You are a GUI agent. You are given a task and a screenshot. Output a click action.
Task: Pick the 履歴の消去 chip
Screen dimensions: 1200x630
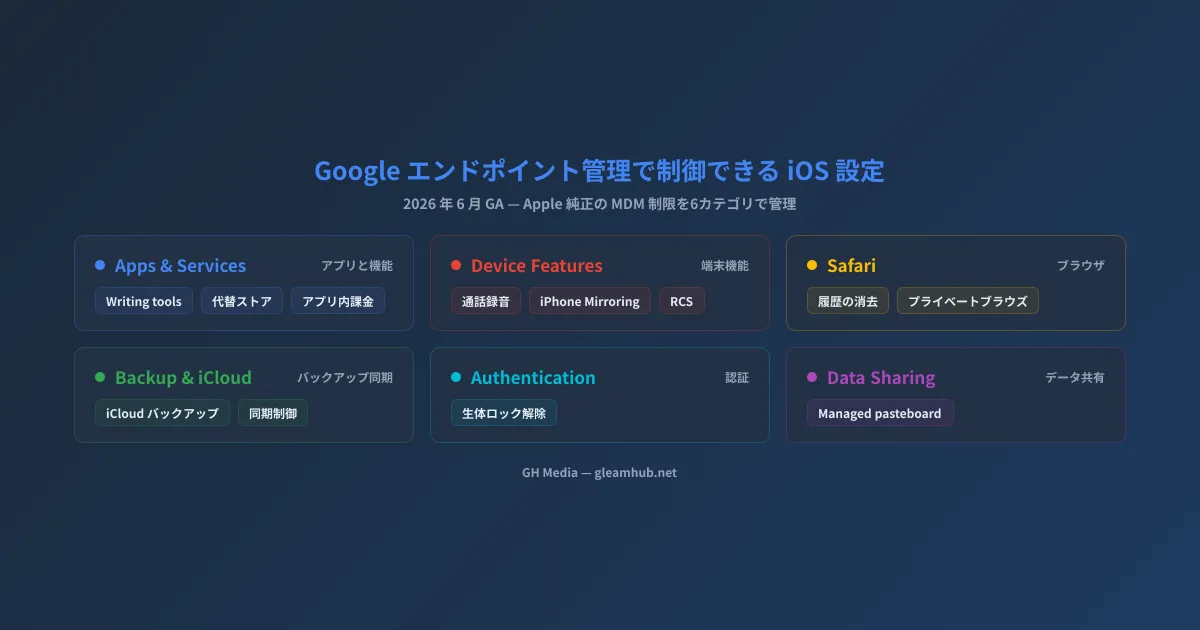tap(848, 301)
